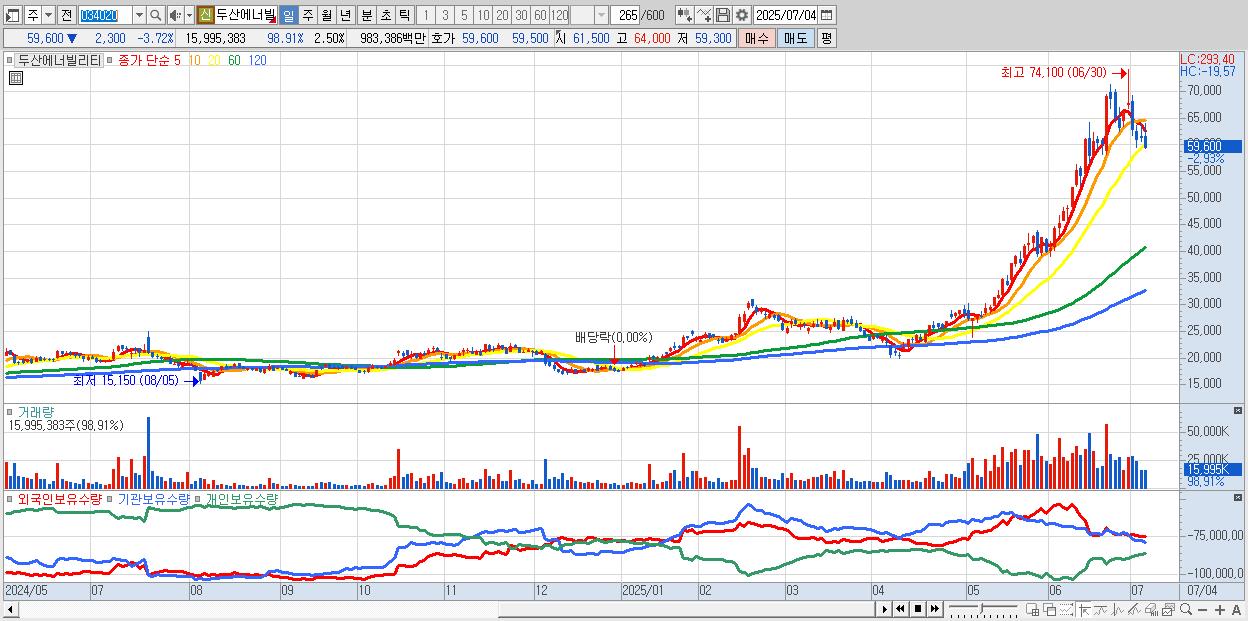1248x621 pixels.
Task: Expand the speaker options dropdown arrow
Action: coord(189,15)
